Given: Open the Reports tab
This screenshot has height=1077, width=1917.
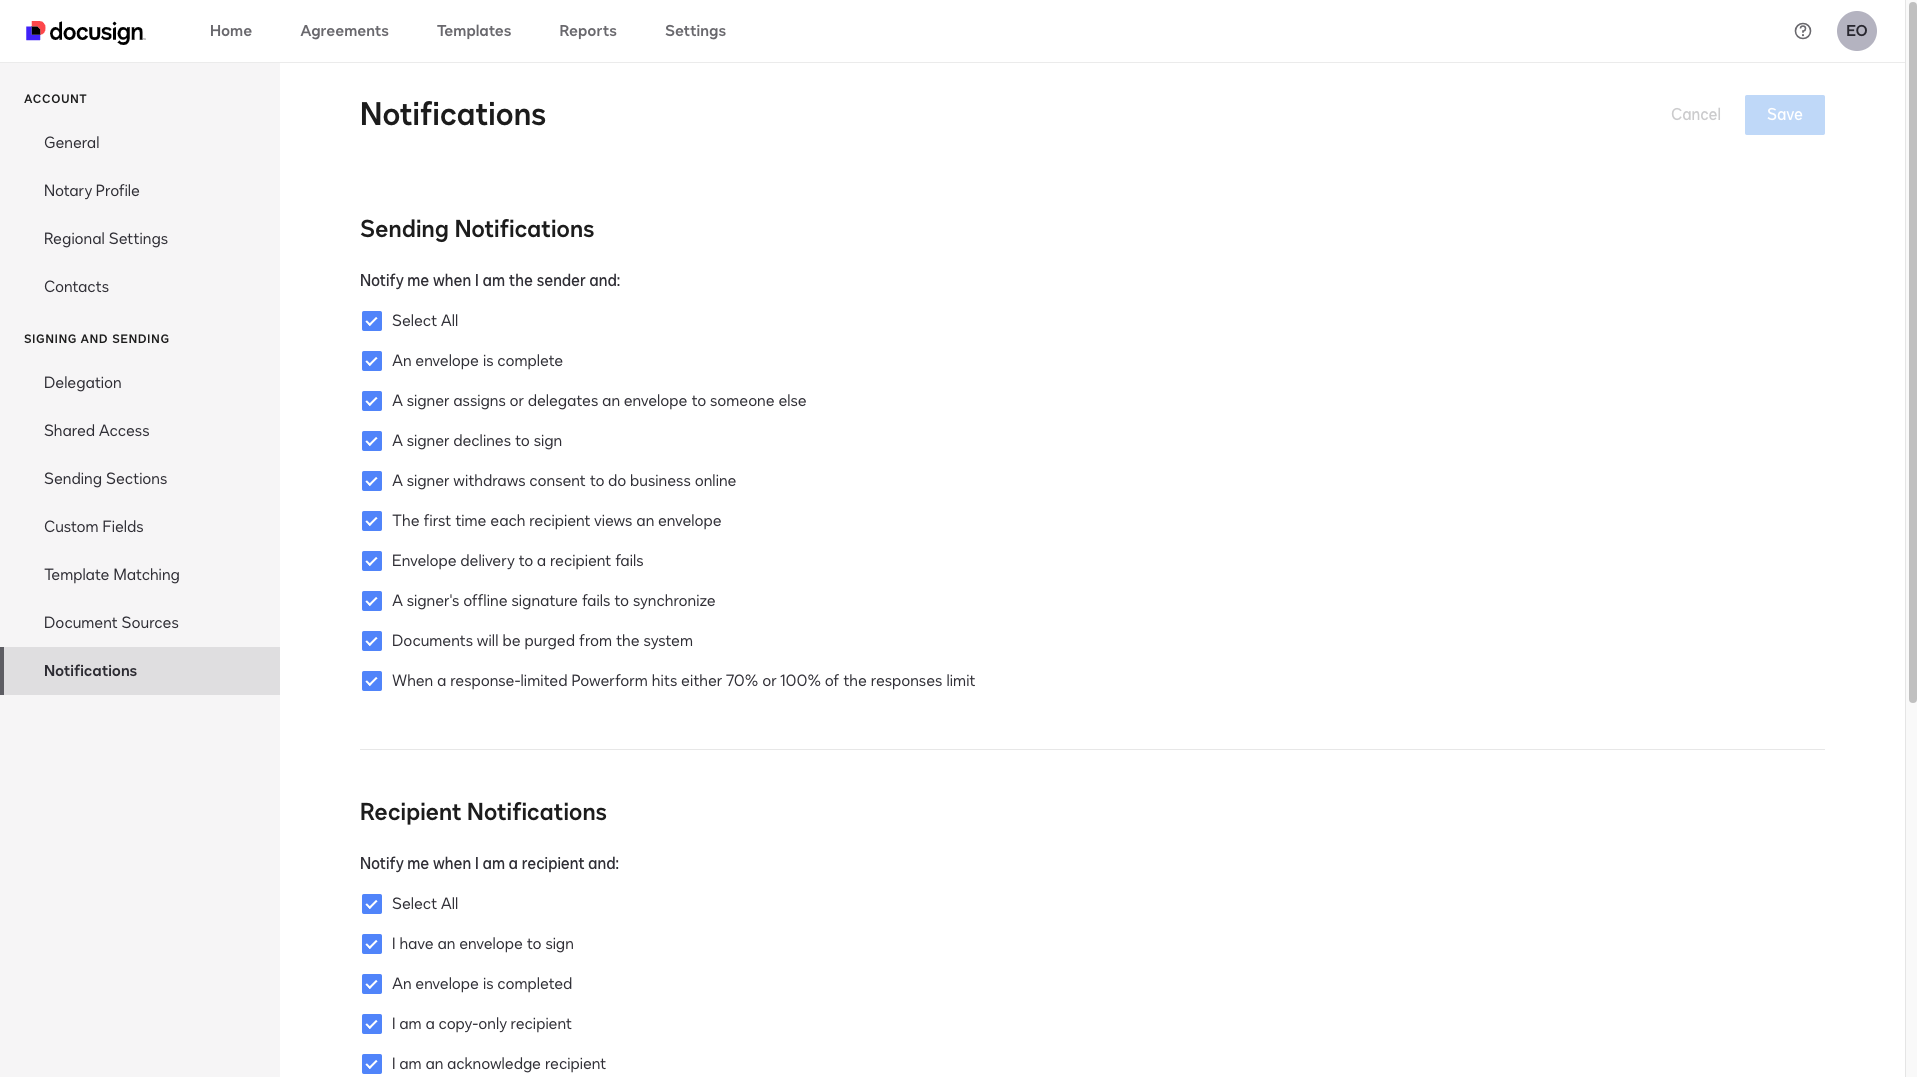Looking at the screenshot, I should 588,31.
